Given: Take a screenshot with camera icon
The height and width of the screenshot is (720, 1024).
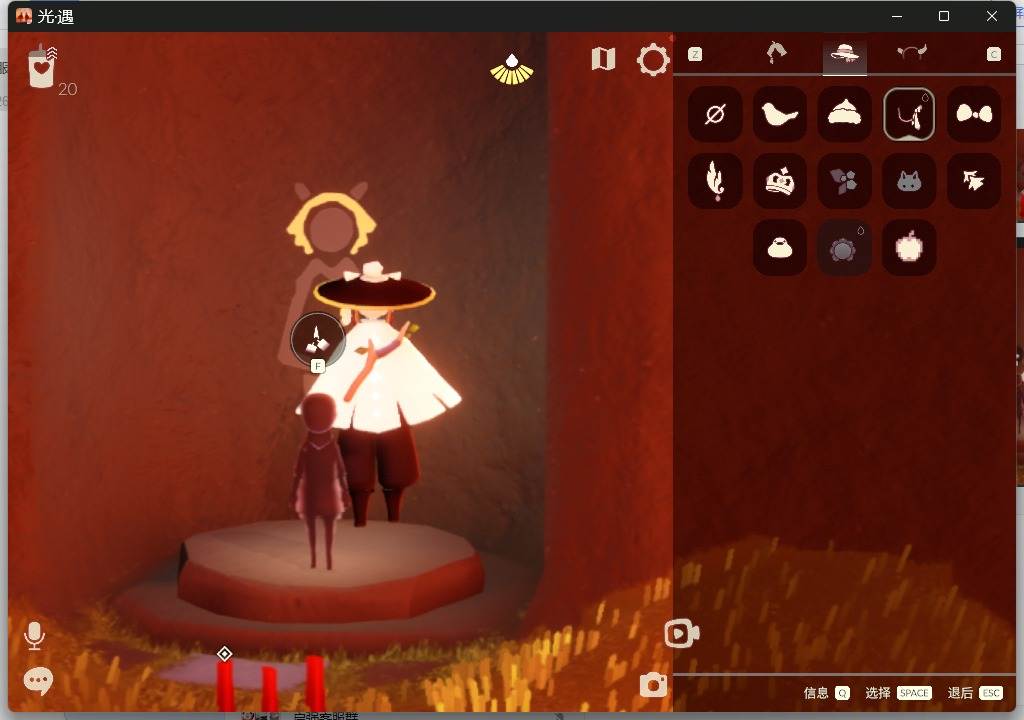Looking at the screenshot, I should pos(654,685).
